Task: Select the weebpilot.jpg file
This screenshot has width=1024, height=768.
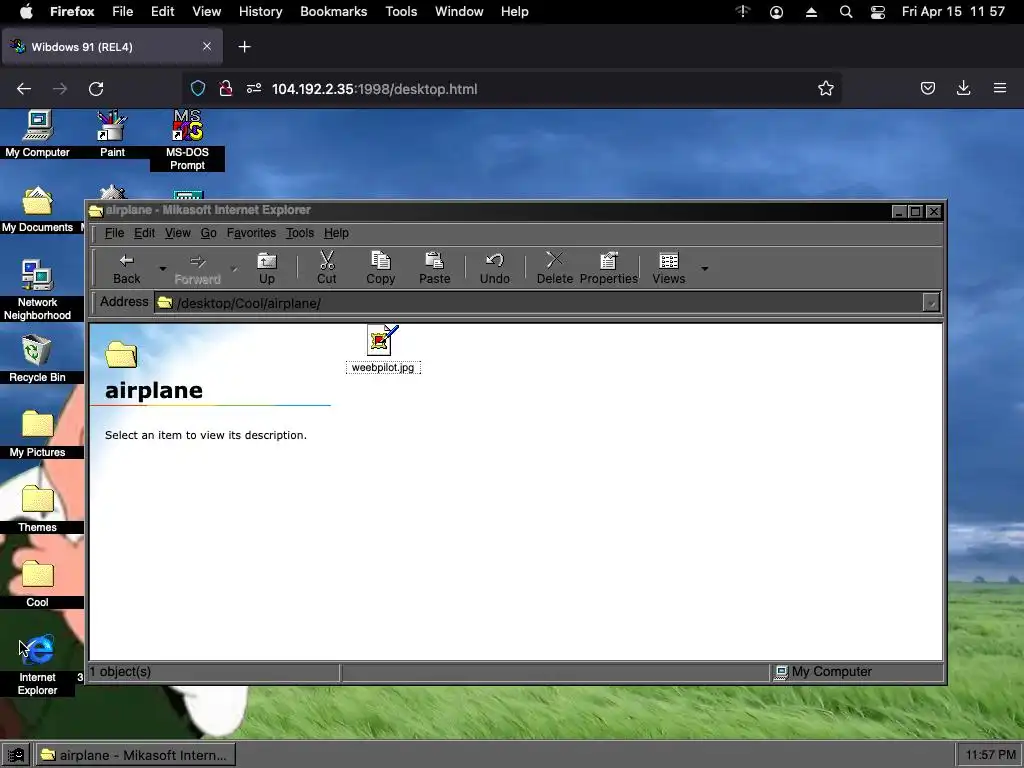Action: coord(383,349)
